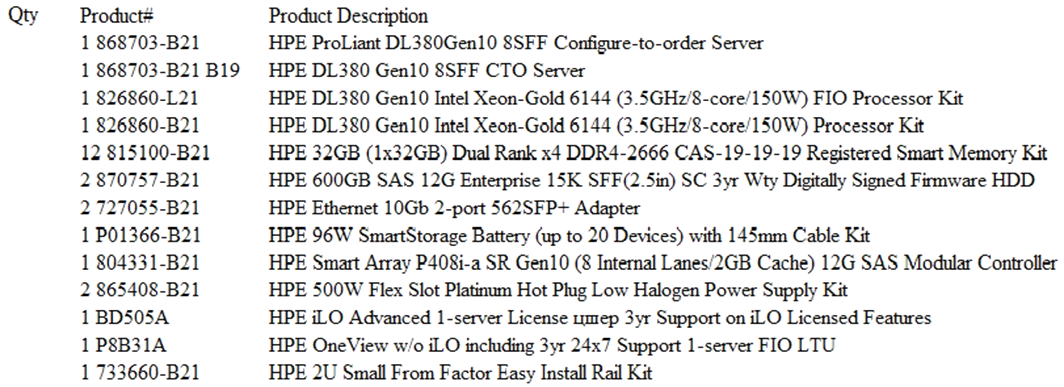Click the Xeon-Gold 6144 FIO Processor Kit line

pyautogui.click(x=615, y=98)
